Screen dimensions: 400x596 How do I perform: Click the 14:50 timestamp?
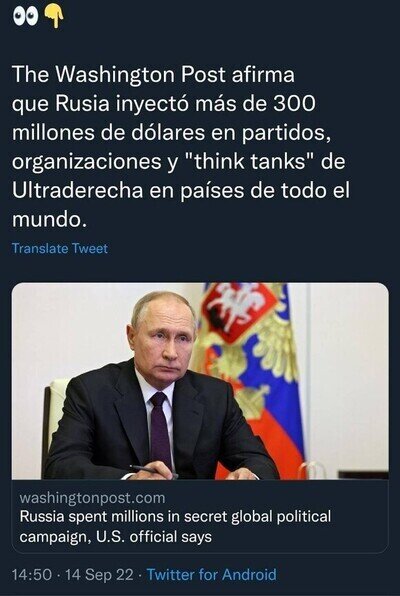coord(32,574)
